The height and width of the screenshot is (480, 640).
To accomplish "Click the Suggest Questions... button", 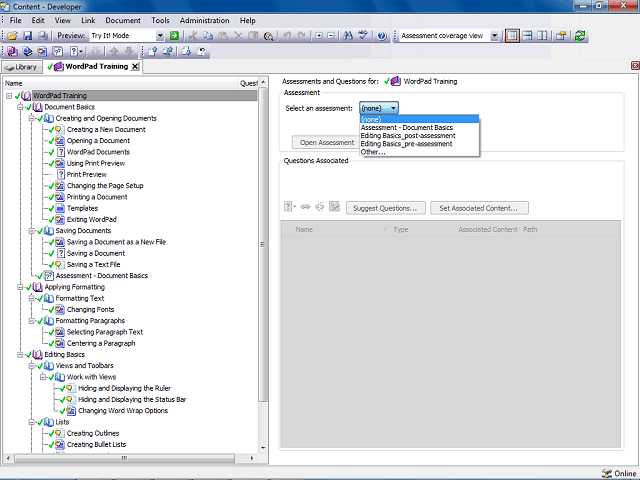I will [x=386, y=208].
